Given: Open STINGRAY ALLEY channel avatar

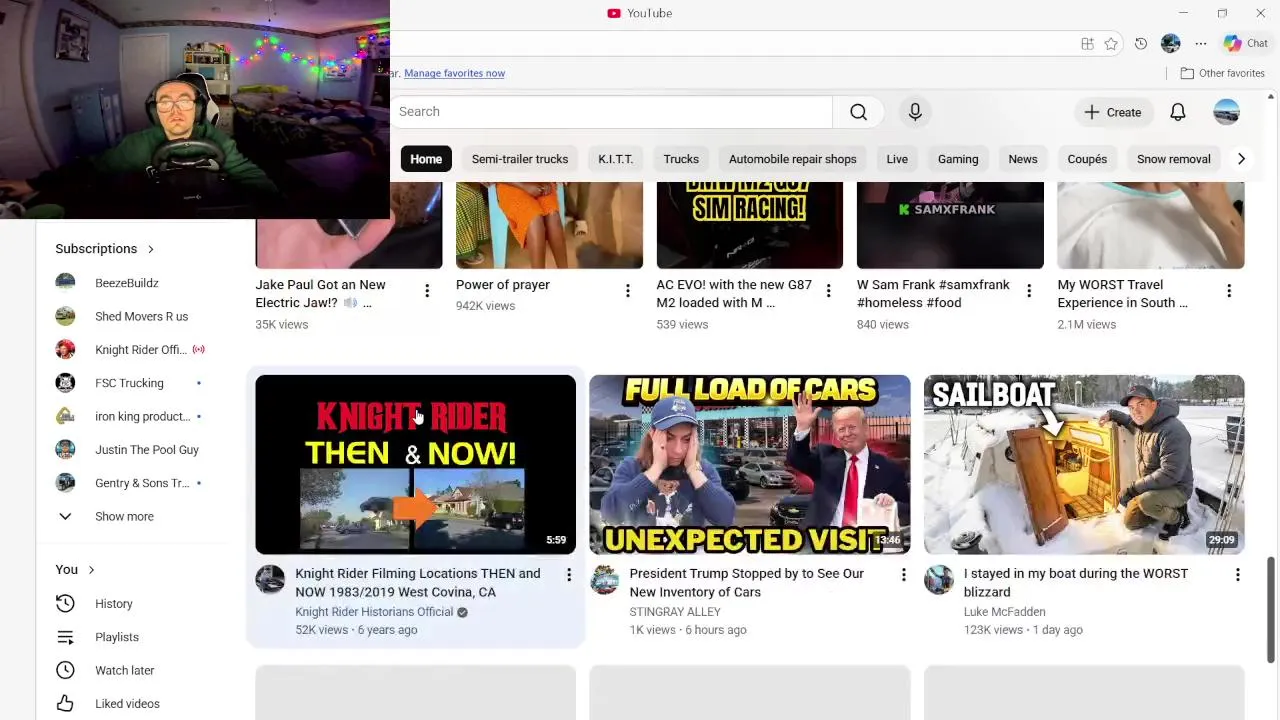Looking at the screenshot, I should click(604, 579).
